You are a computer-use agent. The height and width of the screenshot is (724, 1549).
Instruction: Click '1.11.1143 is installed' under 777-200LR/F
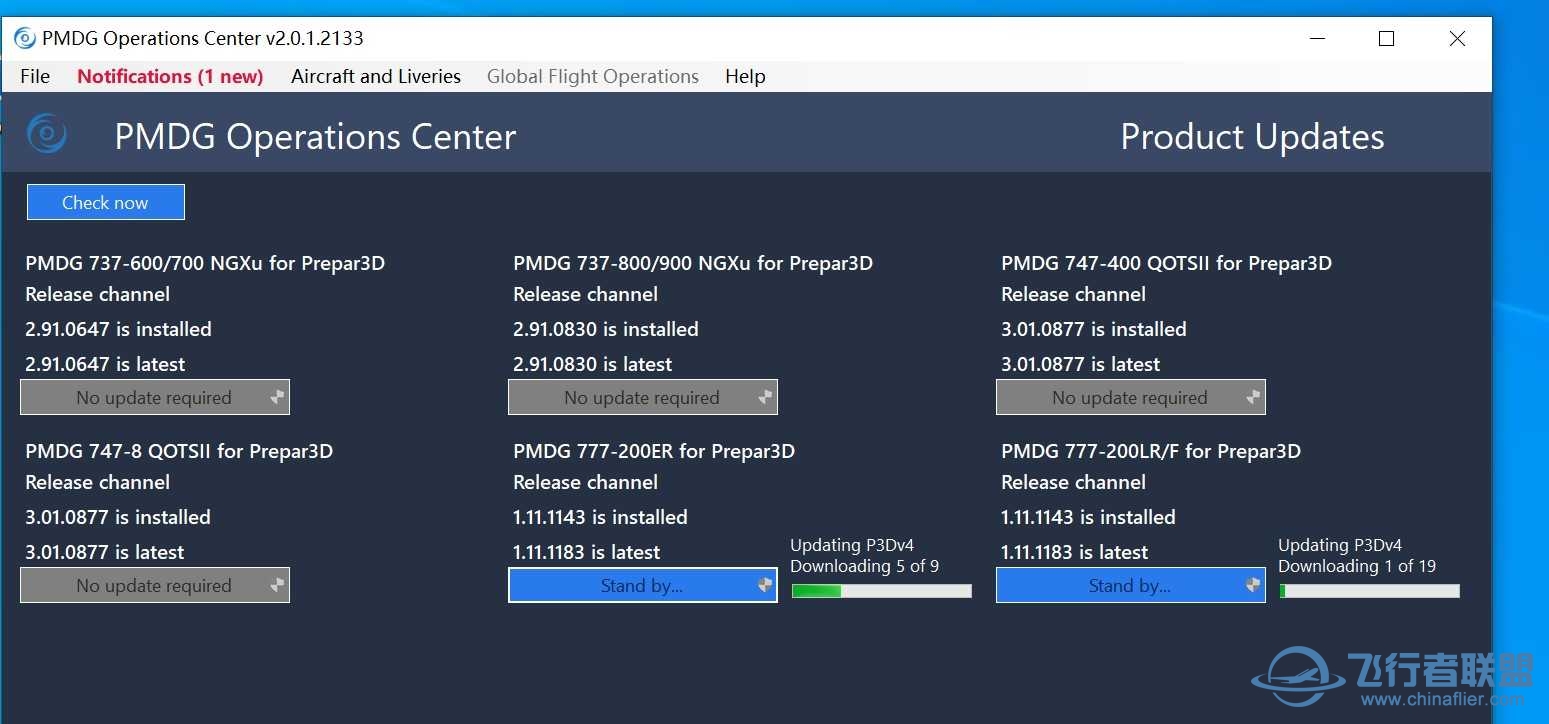point(1088,517)
